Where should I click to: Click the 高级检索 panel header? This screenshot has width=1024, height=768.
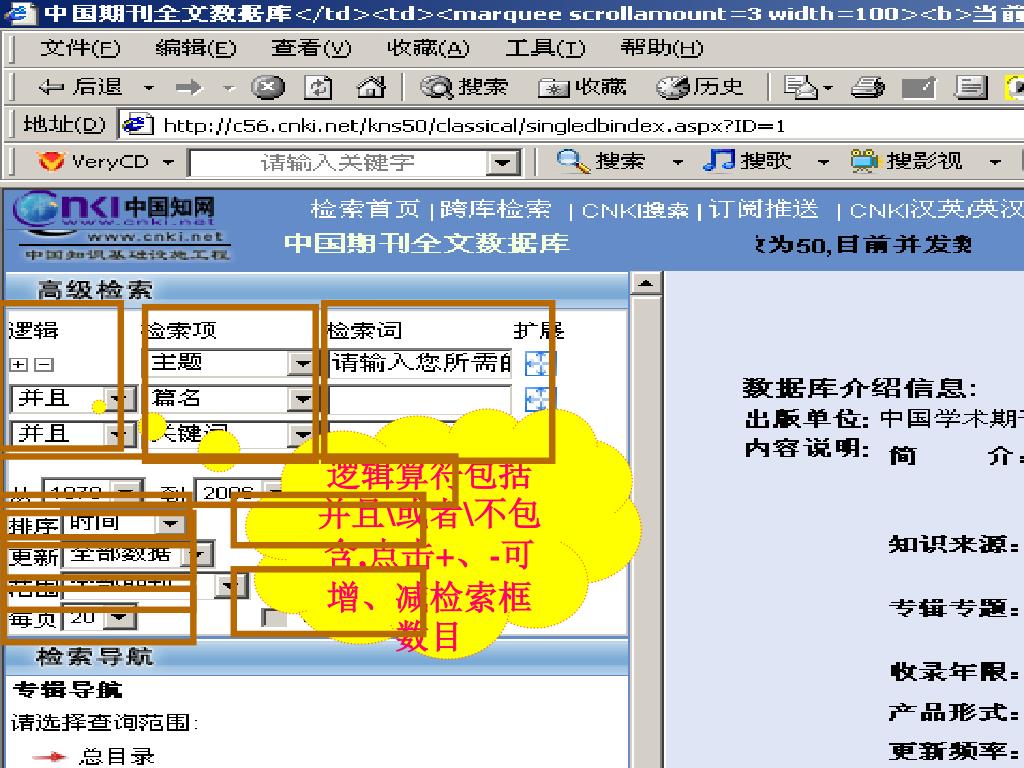pyautogui.click(x=95, y=289)
